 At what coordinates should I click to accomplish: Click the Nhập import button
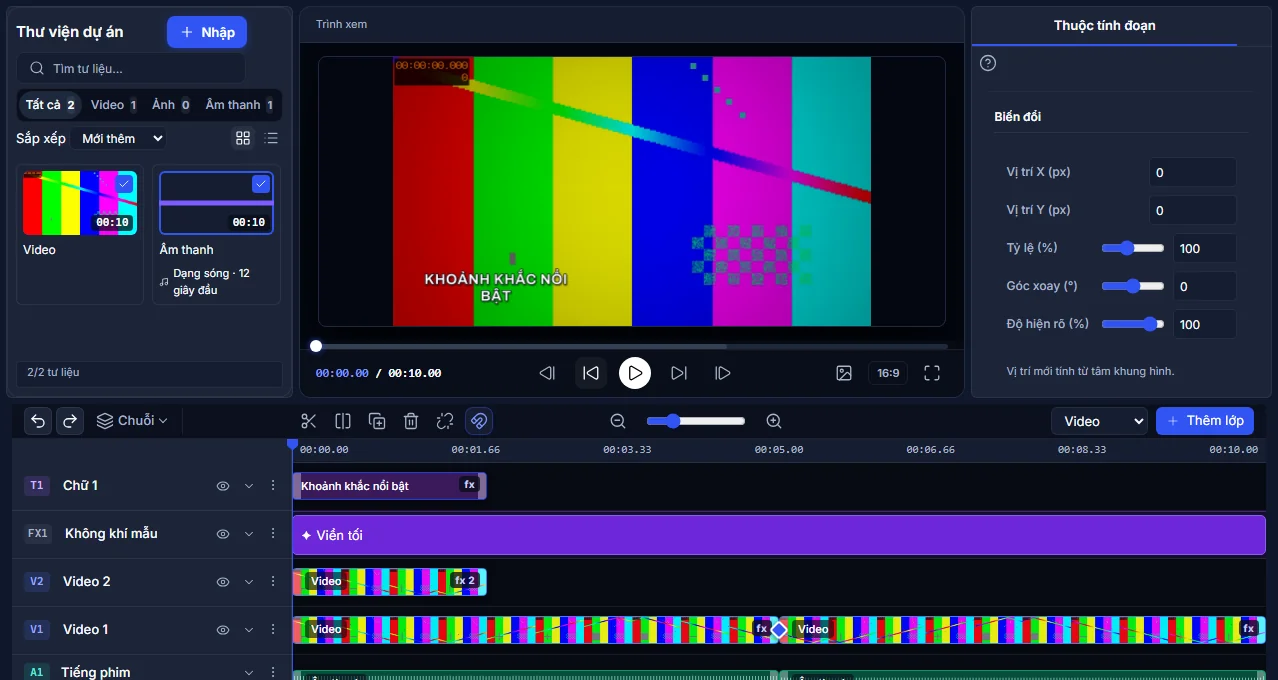pyautogui.click(x=207, y=32)
